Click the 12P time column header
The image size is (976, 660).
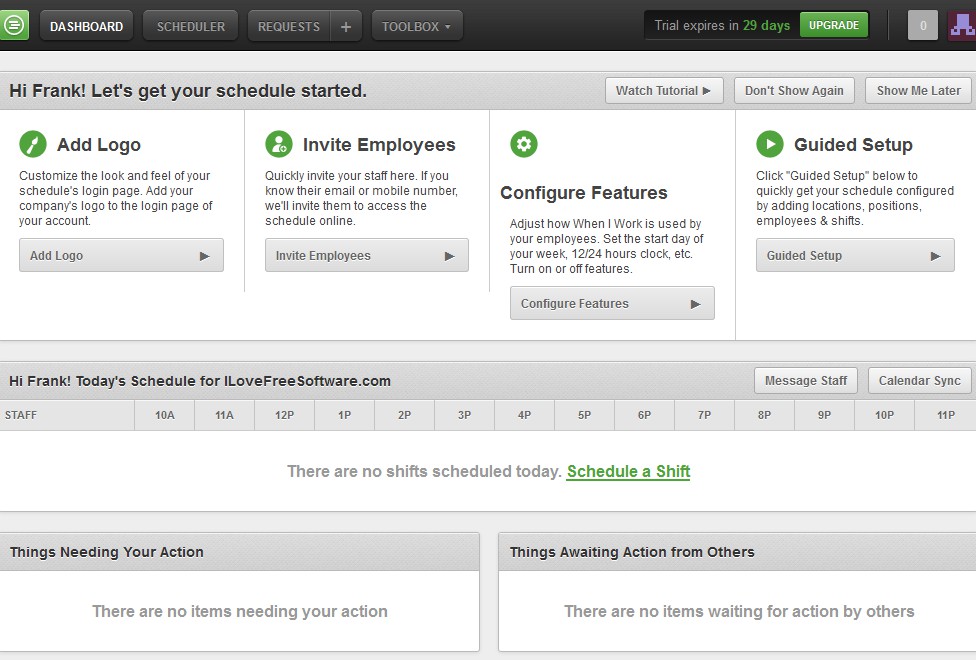point(284,415)
